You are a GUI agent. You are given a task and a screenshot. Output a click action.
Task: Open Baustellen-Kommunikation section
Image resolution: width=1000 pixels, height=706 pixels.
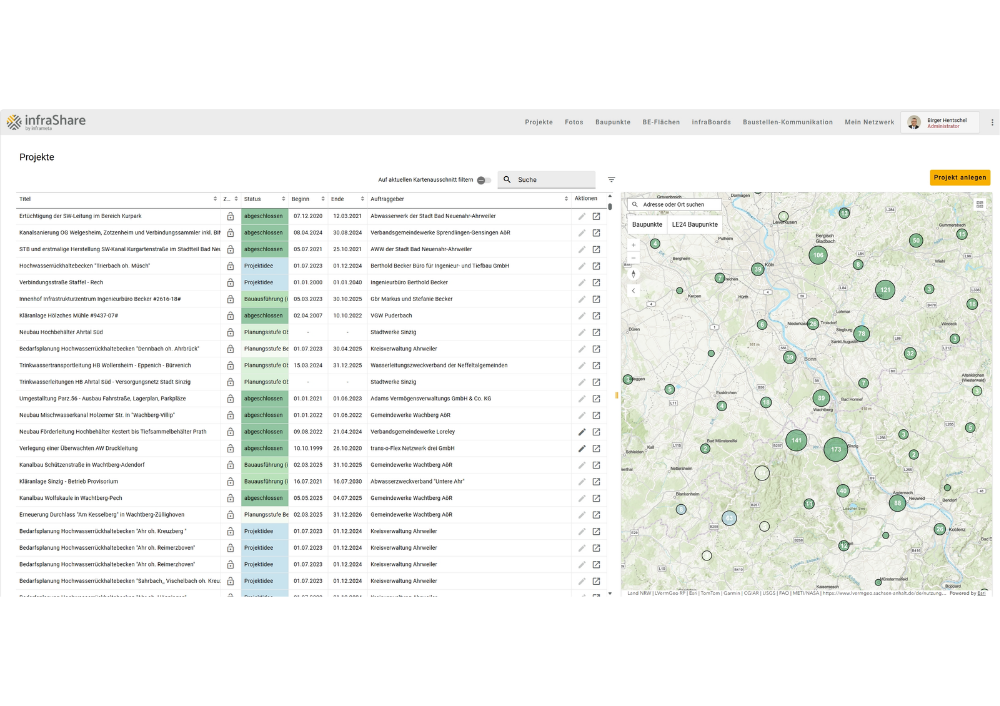788,122
